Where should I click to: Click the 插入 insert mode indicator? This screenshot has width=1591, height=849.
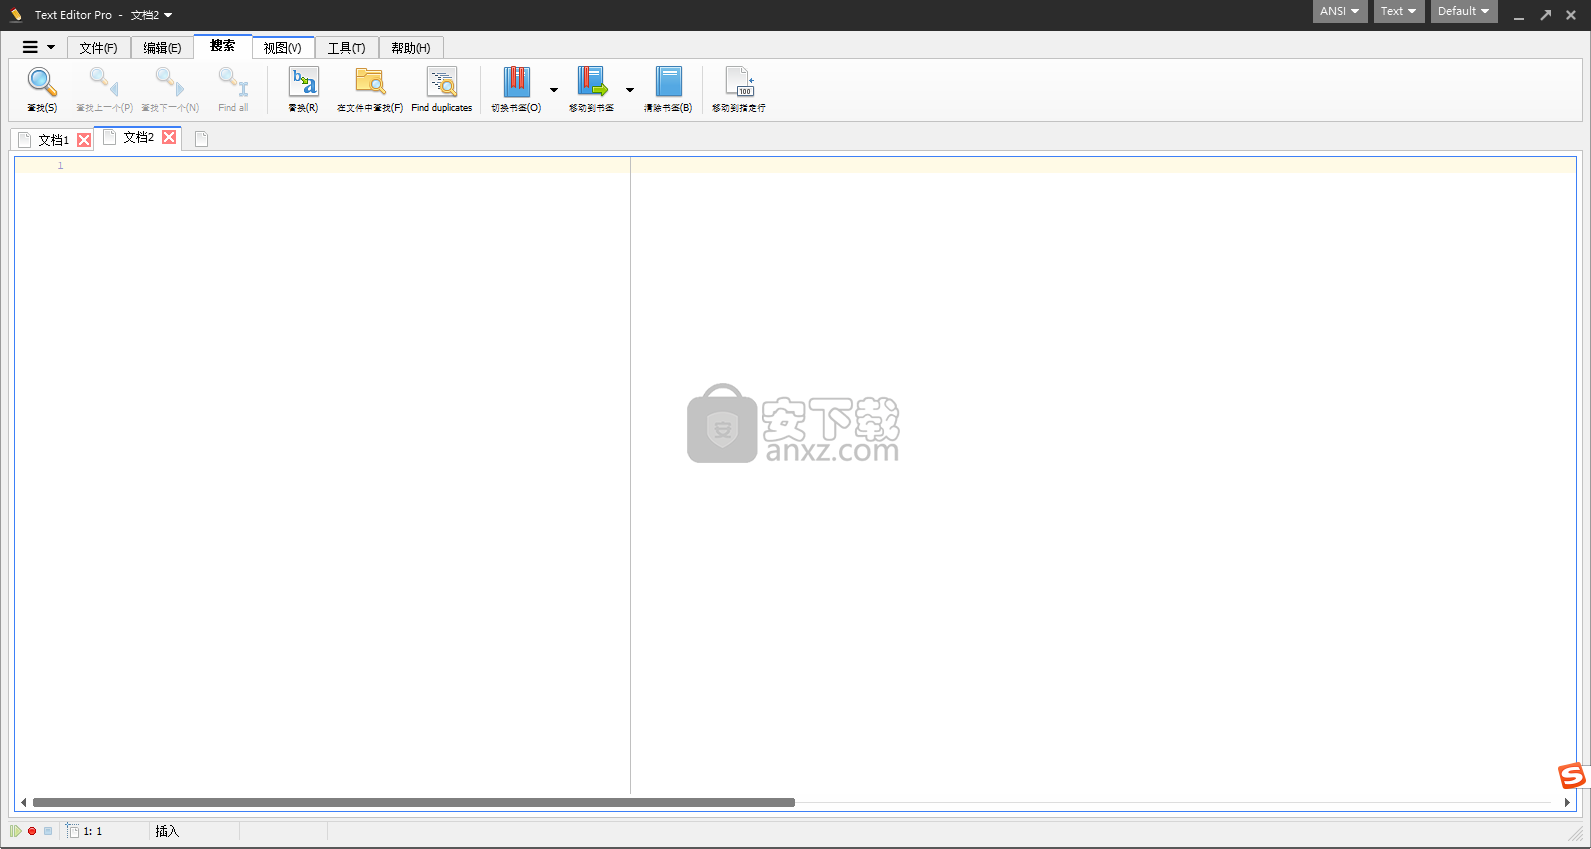pyautogui.click(x=167, y=831)
